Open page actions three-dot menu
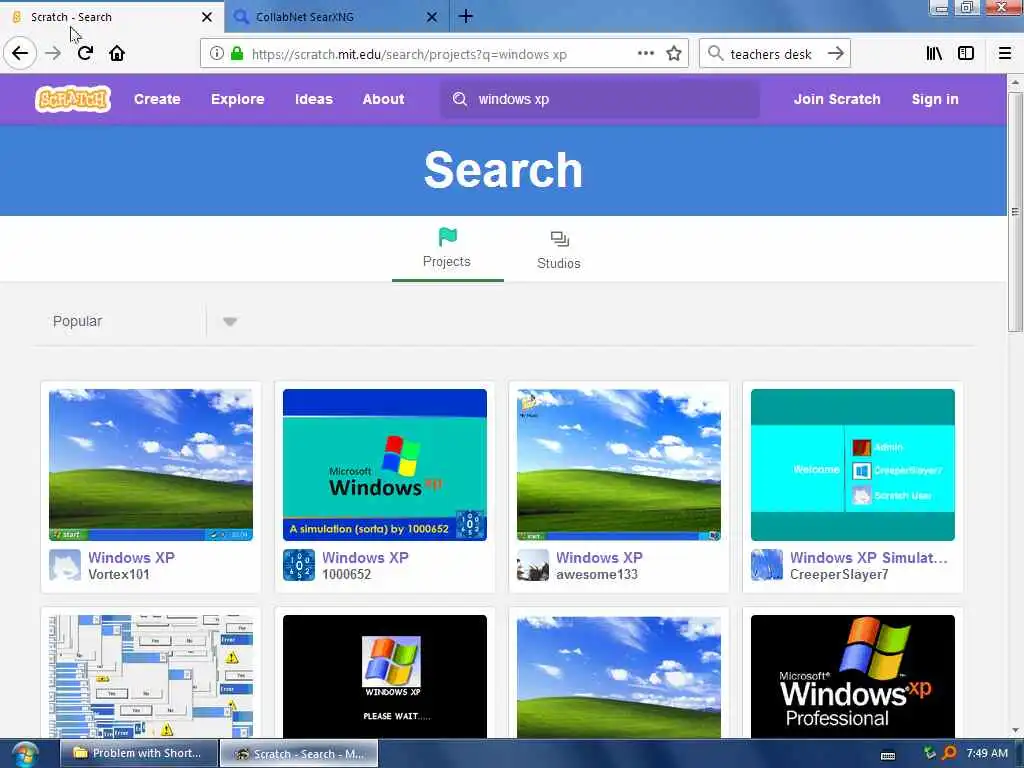This screenshot has height=768, width=1024. tap(645, 54)
